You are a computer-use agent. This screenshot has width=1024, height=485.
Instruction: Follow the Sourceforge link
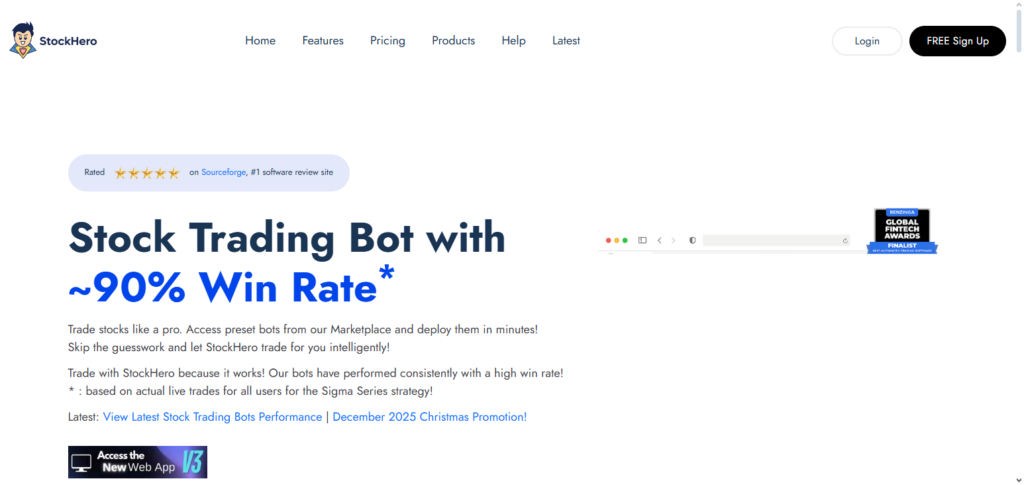223,173
